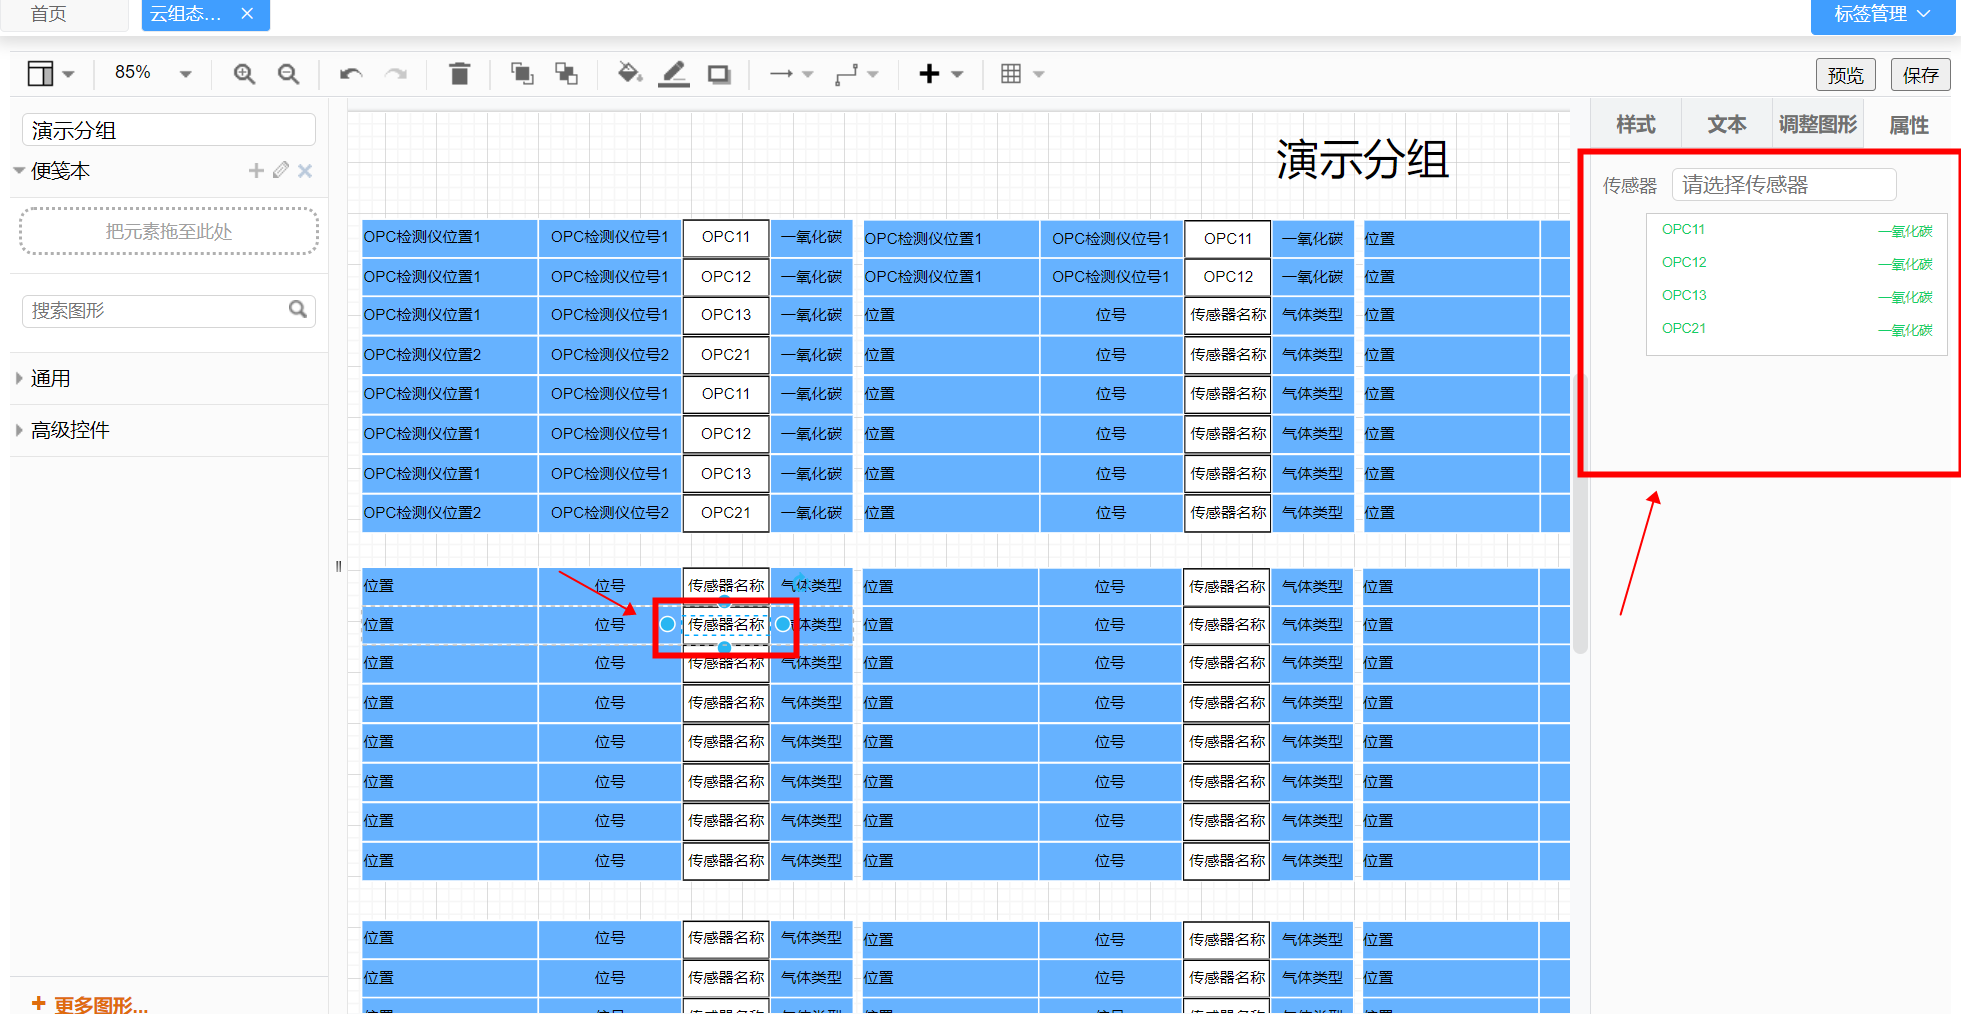This screenshot has width=1961, height=1014.
Task: Edit the scratchpad with pencil icon
Action: point(281,171)
